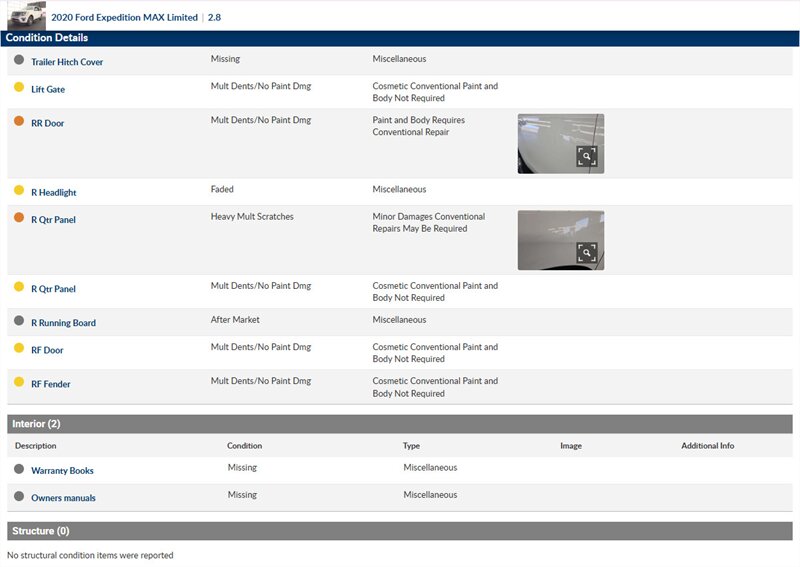Click the RF Fender link
Screen dimensions: 800x567
click(51, 384)
